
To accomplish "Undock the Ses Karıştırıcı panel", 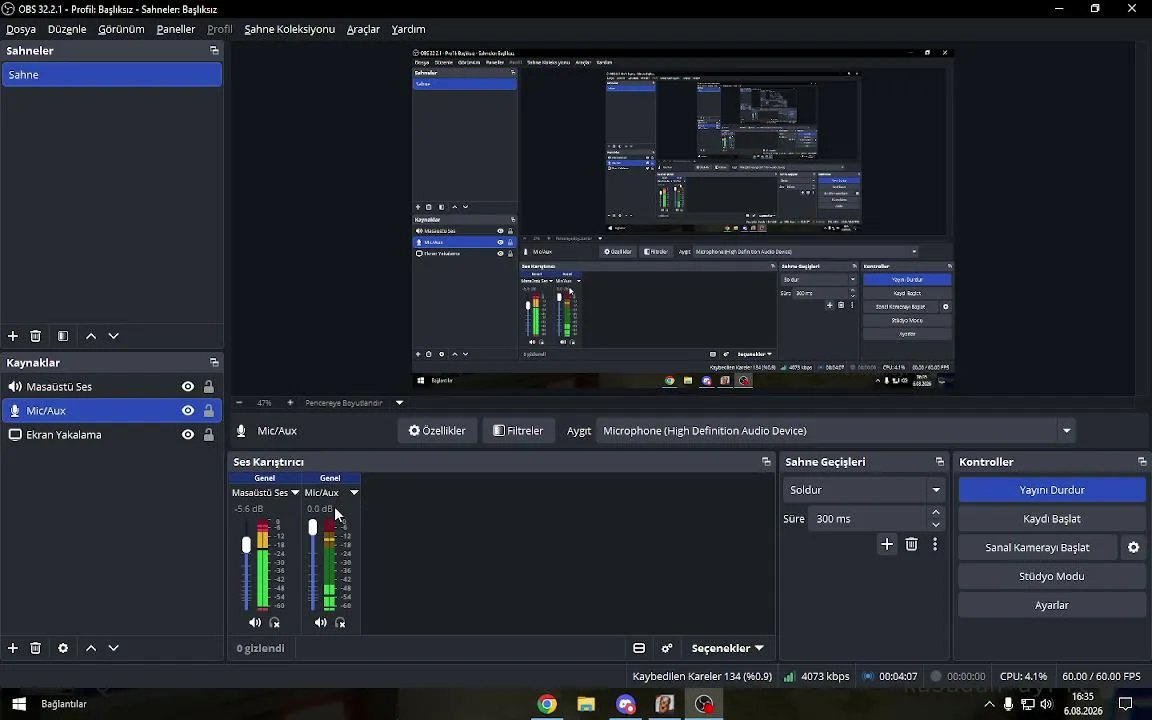I will [x=766, y=461].
